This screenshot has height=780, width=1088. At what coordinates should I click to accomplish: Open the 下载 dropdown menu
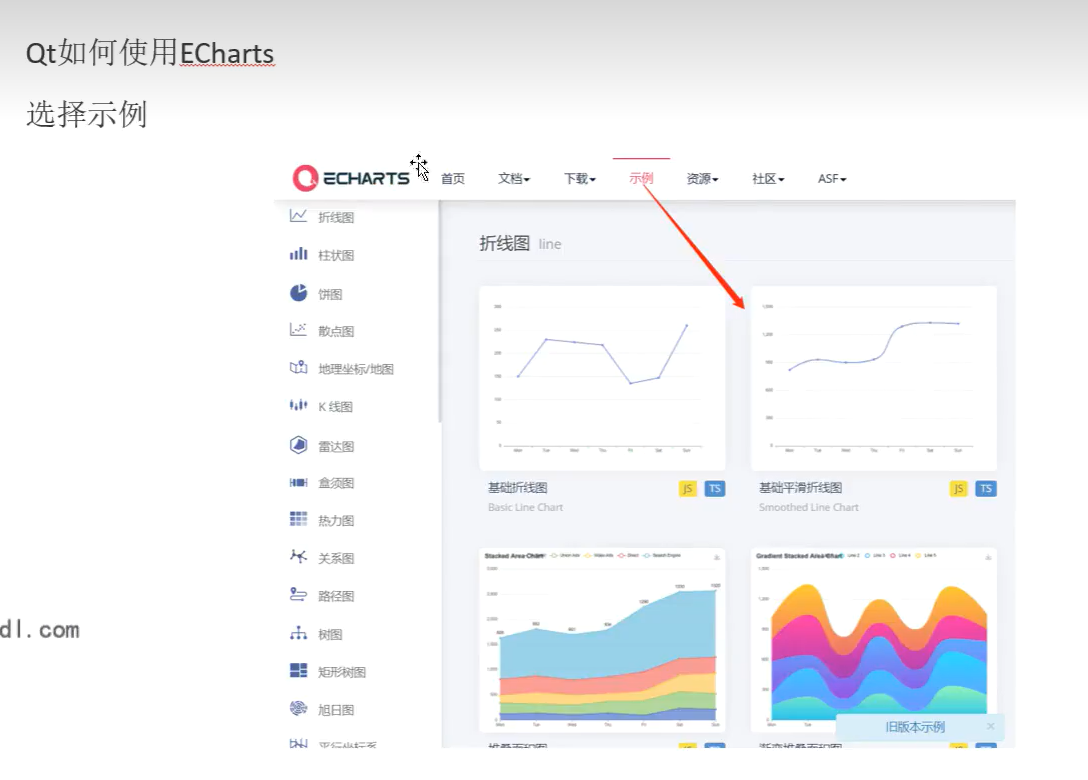point(580,179)
